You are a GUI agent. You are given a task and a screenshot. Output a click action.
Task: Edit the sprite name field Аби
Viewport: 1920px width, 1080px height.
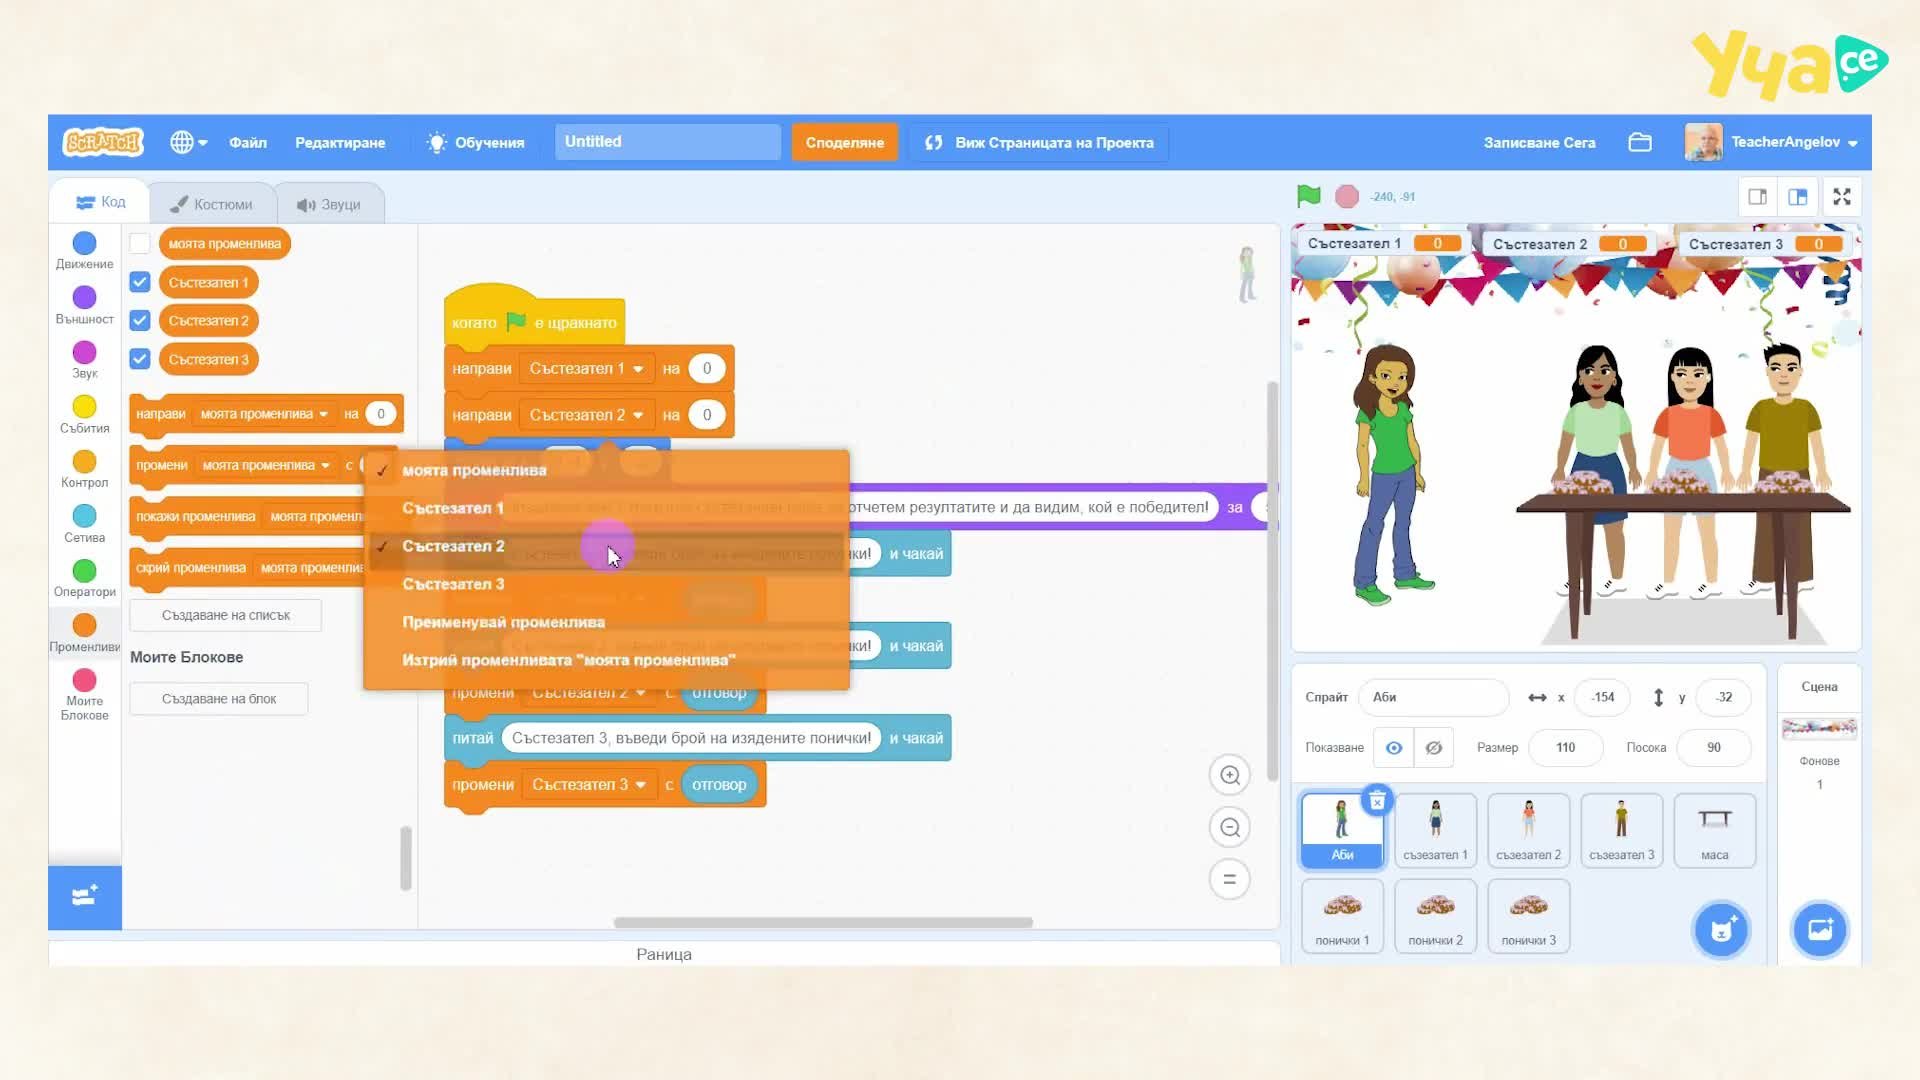point(1433,697)
